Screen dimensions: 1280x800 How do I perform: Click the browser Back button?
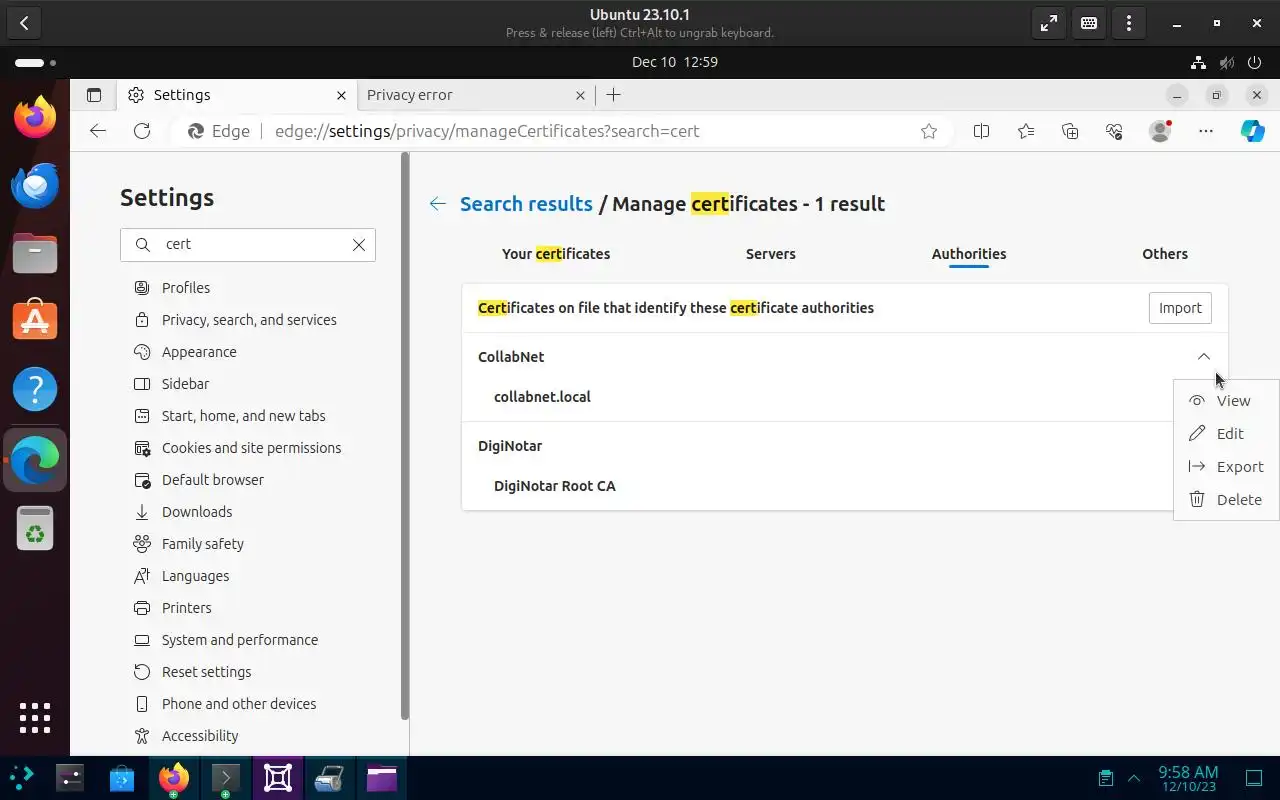pos(98,131)
